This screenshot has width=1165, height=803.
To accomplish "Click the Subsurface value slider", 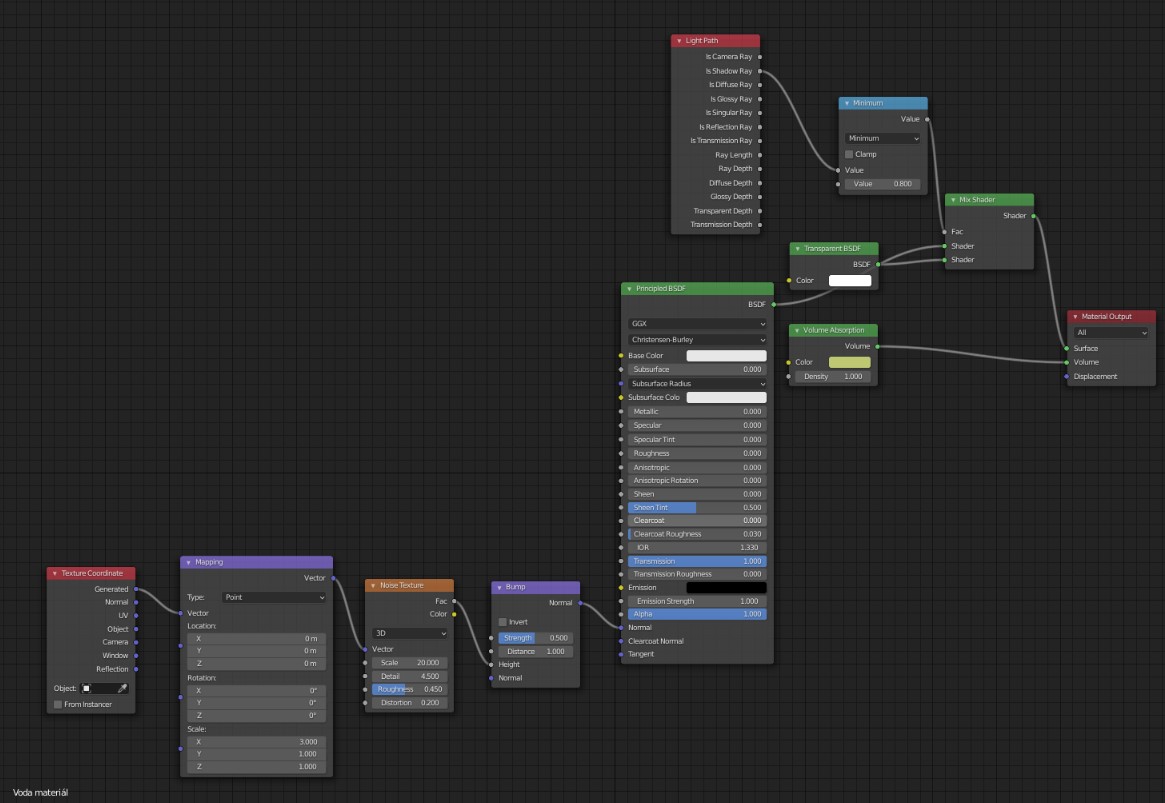I will pos(697,369).
